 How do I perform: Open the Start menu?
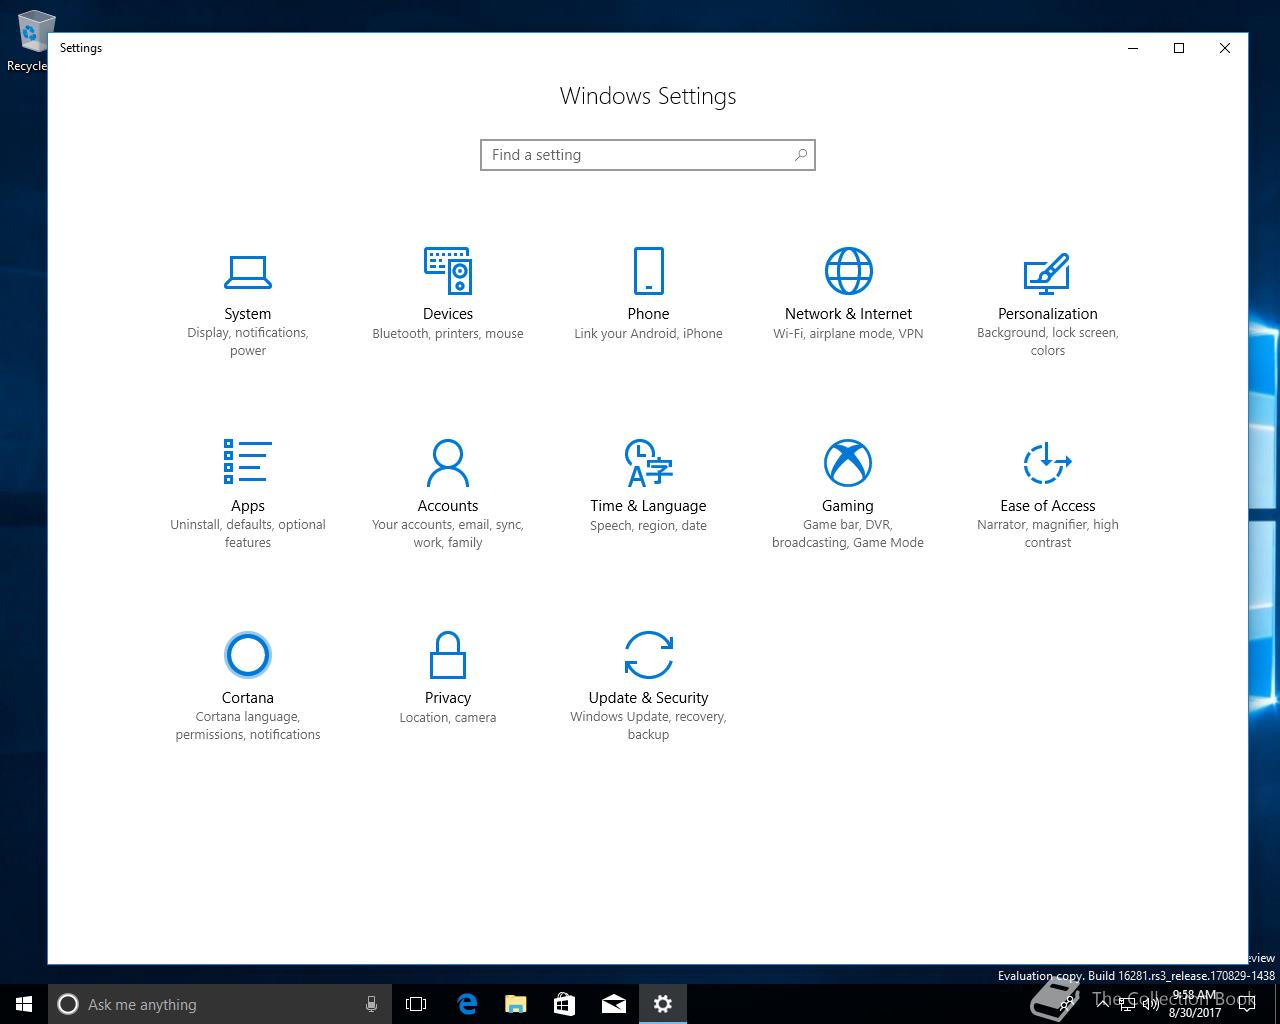(24, 1004)
